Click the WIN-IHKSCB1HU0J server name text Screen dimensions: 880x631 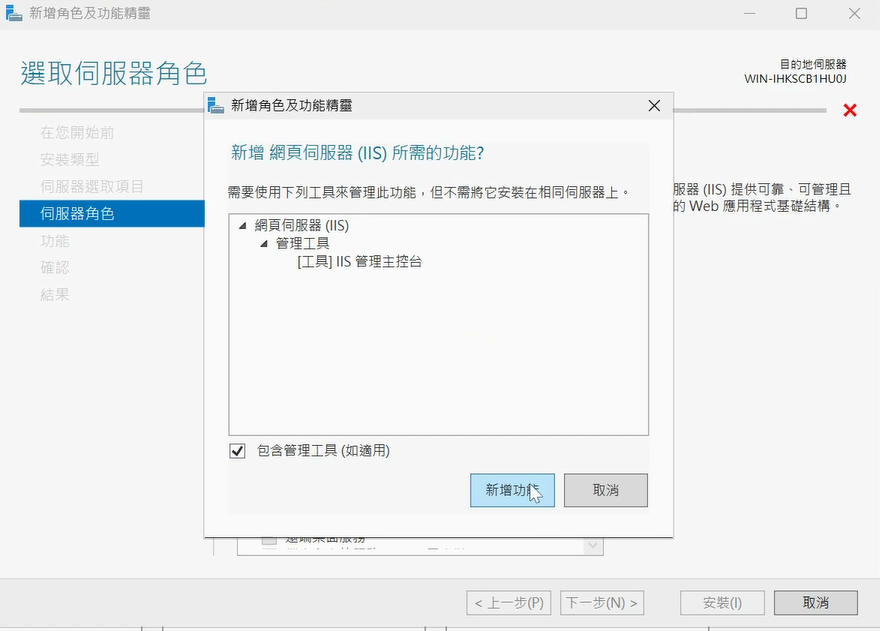(x=795, y=79)
